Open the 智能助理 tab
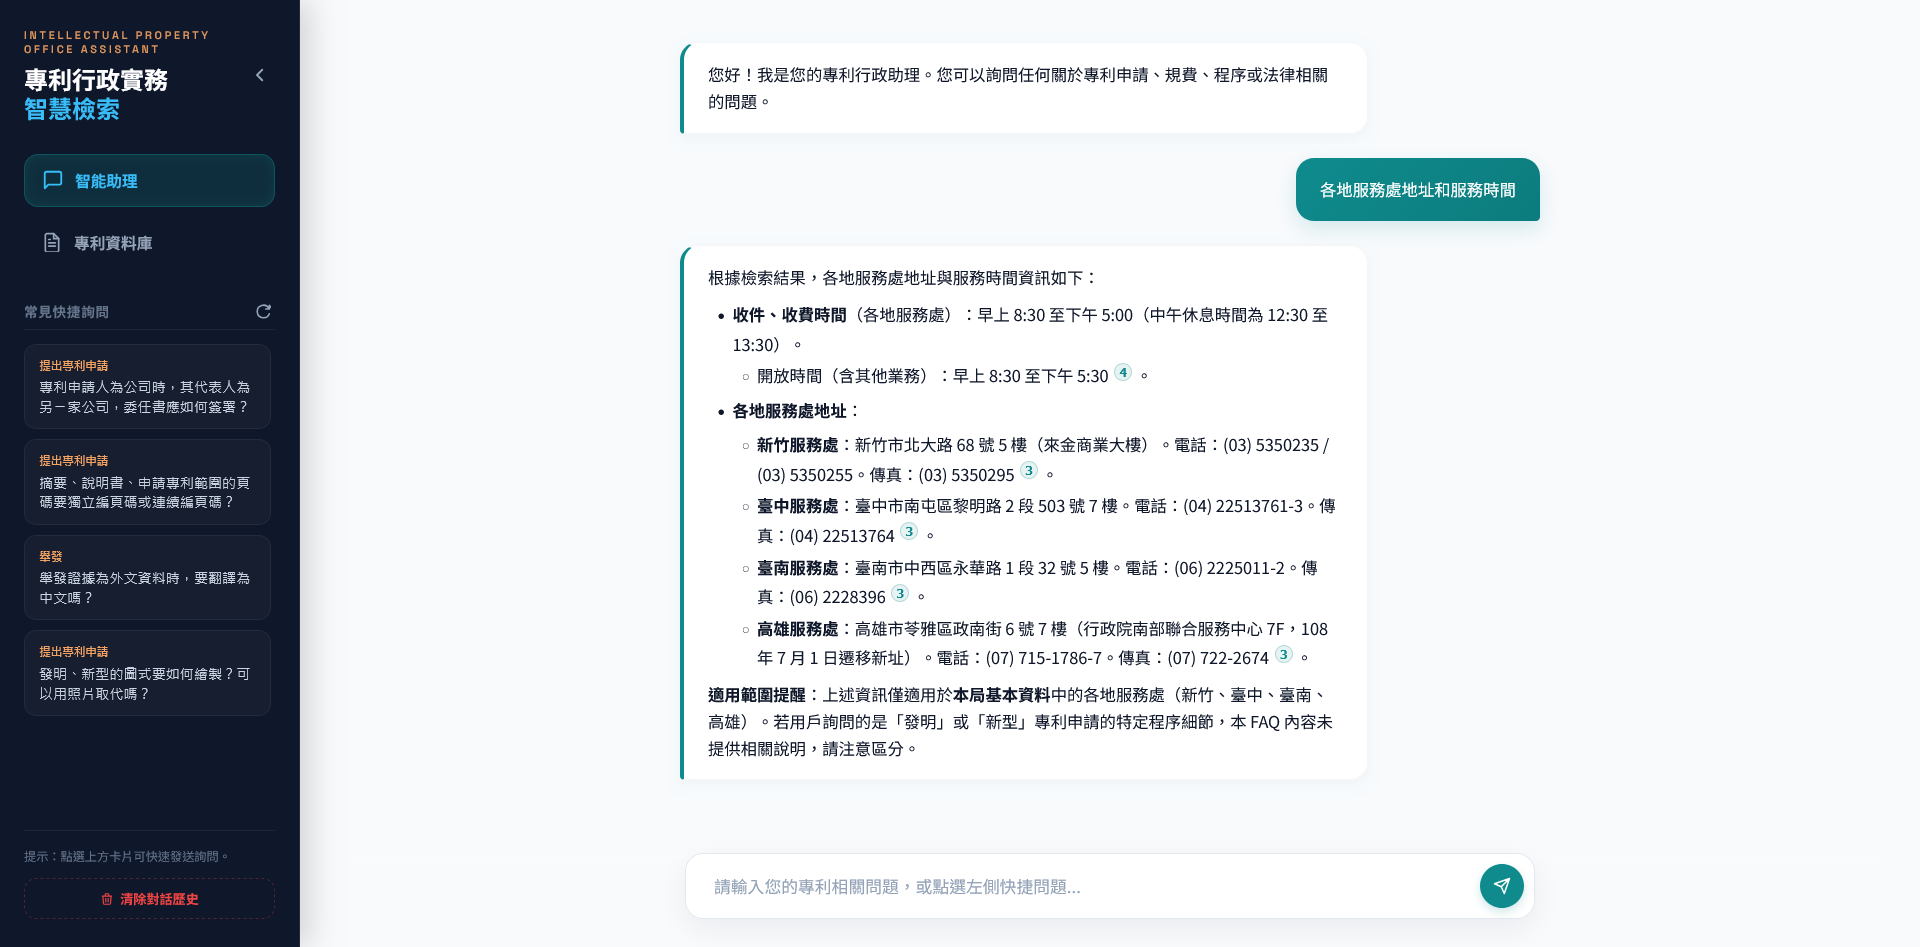 (149, 181)
